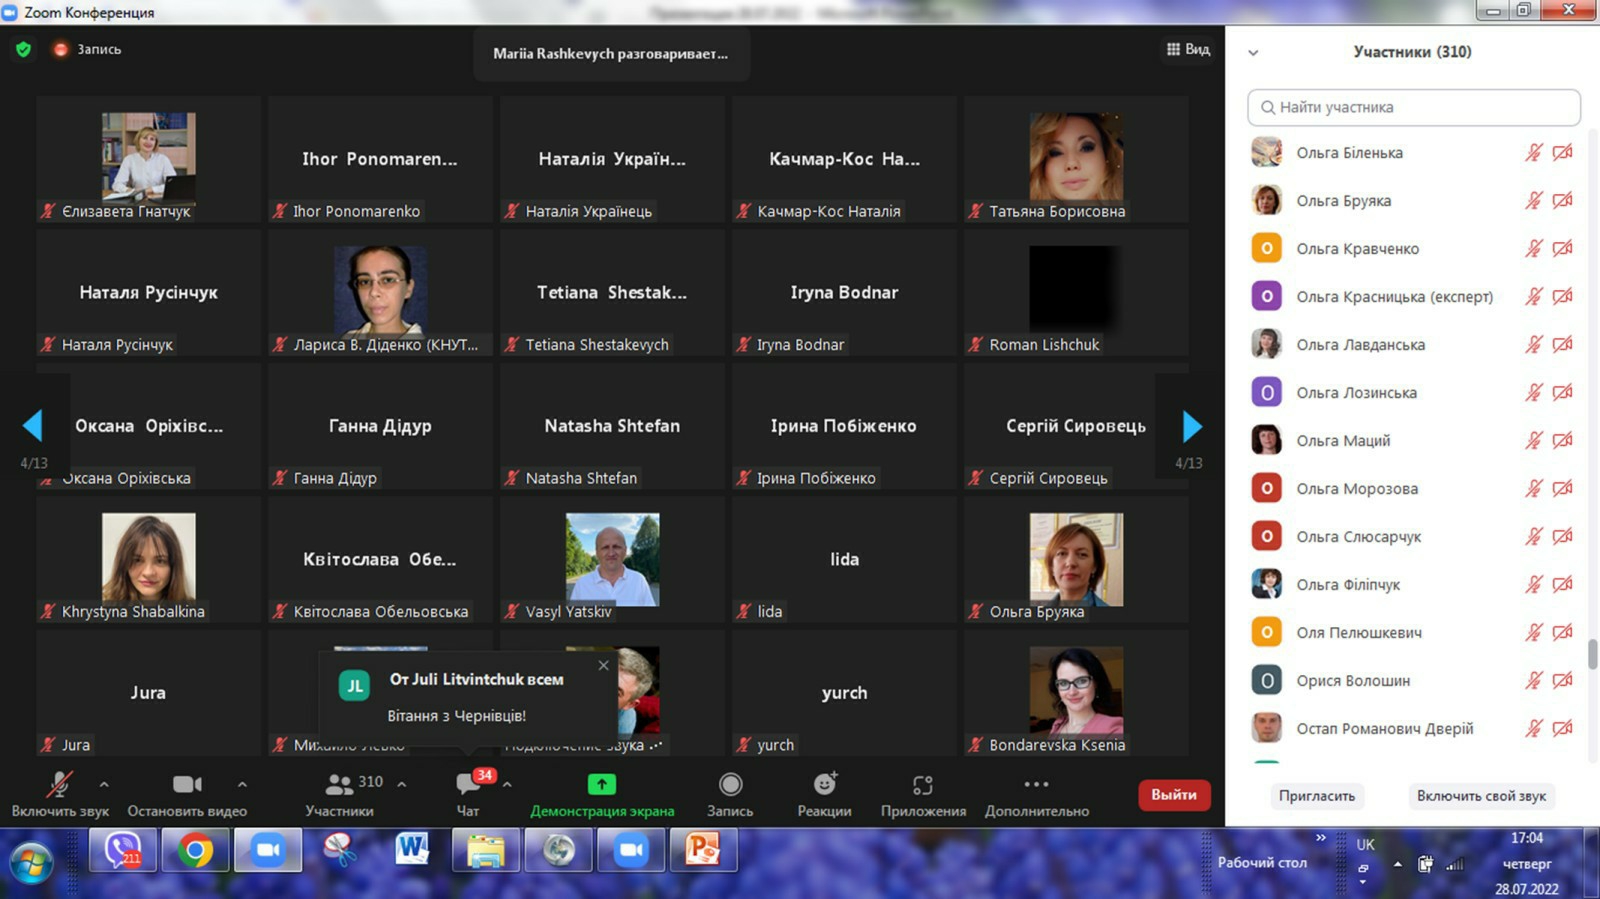Click the green encryption shield icon
The height and width of the screenshot is (899, 1600).
[x=24, y=49]
